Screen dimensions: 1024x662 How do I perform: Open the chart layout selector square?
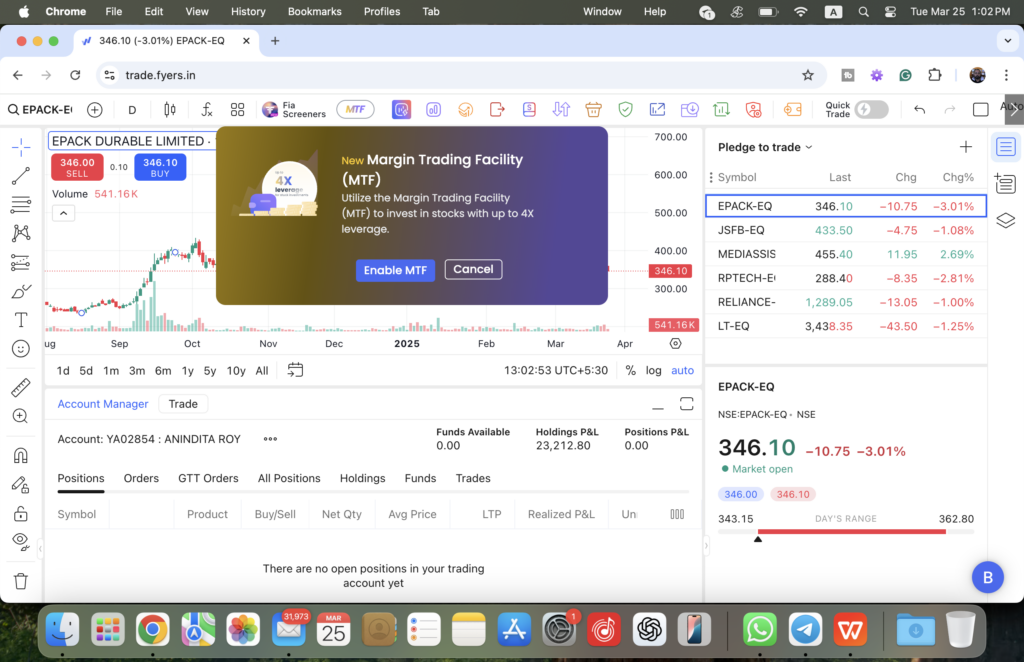(x=981, y=110)
